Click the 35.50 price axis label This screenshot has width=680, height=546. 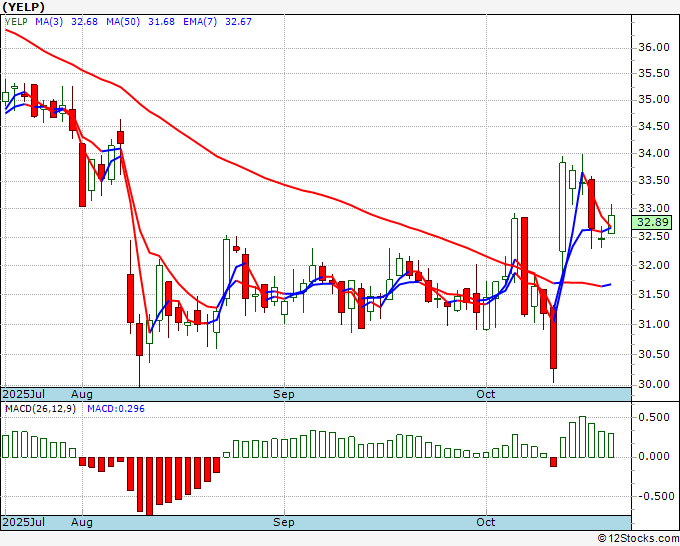[x=654, y=74]
